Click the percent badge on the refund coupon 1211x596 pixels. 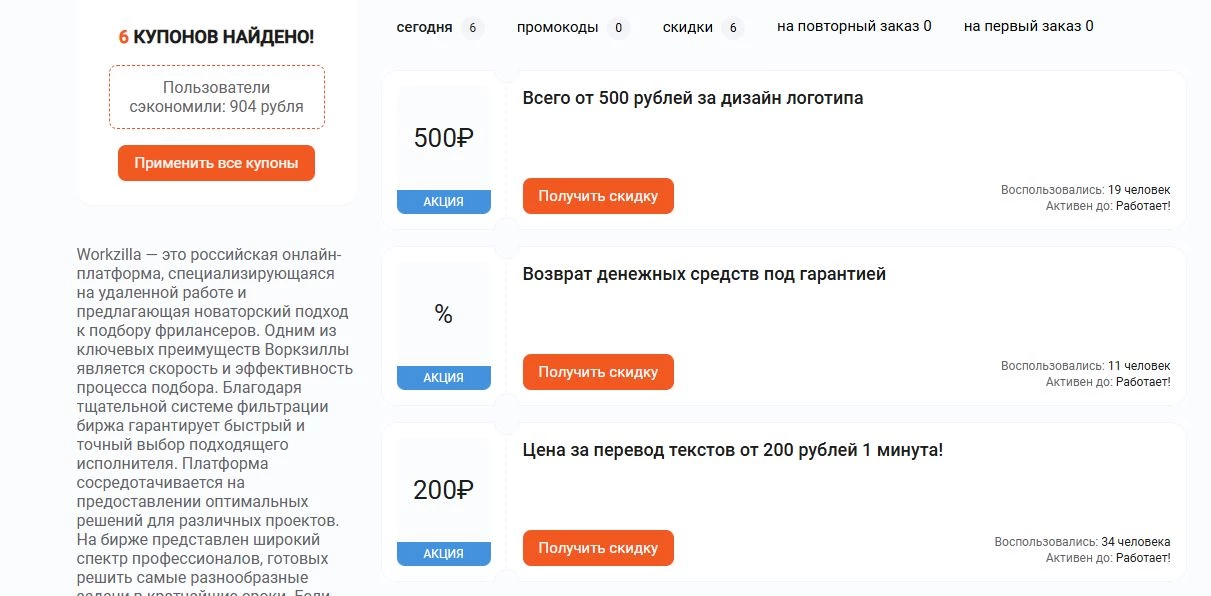(x=443, y=314)
